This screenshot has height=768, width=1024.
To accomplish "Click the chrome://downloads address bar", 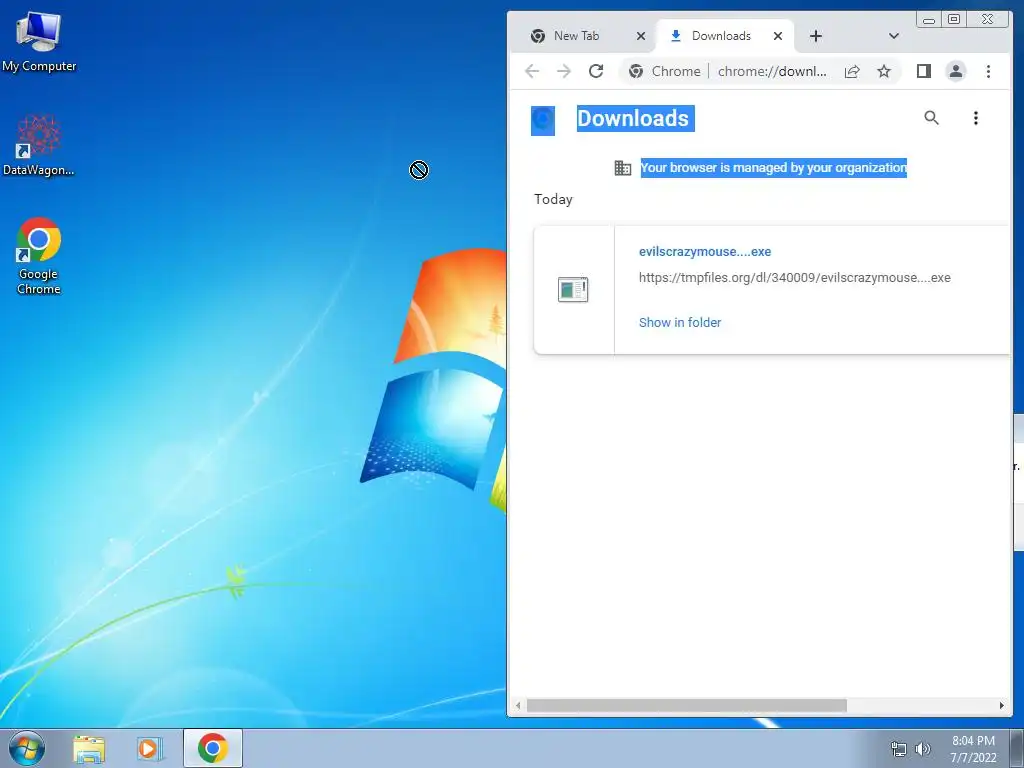I will point(772,71).
